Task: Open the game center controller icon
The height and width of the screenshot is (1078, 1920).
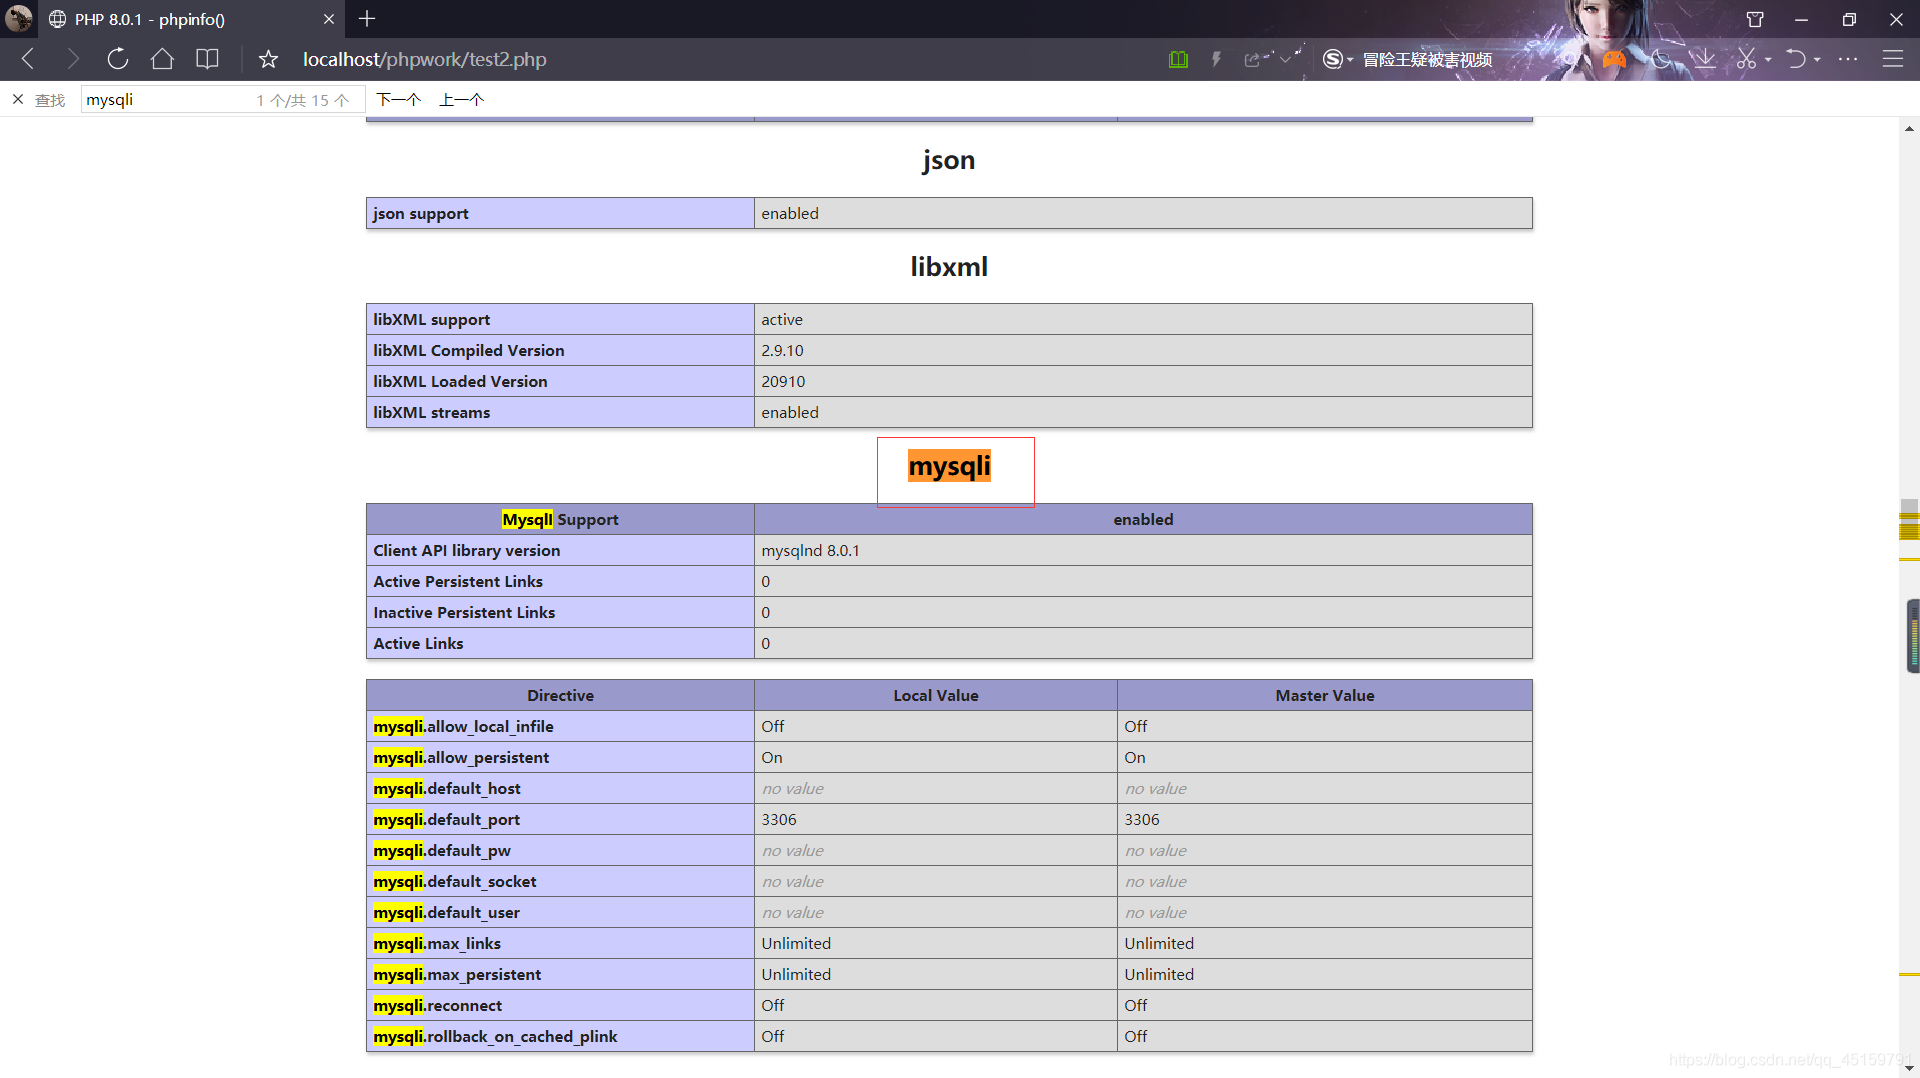Action: (x=1614, y=59)
